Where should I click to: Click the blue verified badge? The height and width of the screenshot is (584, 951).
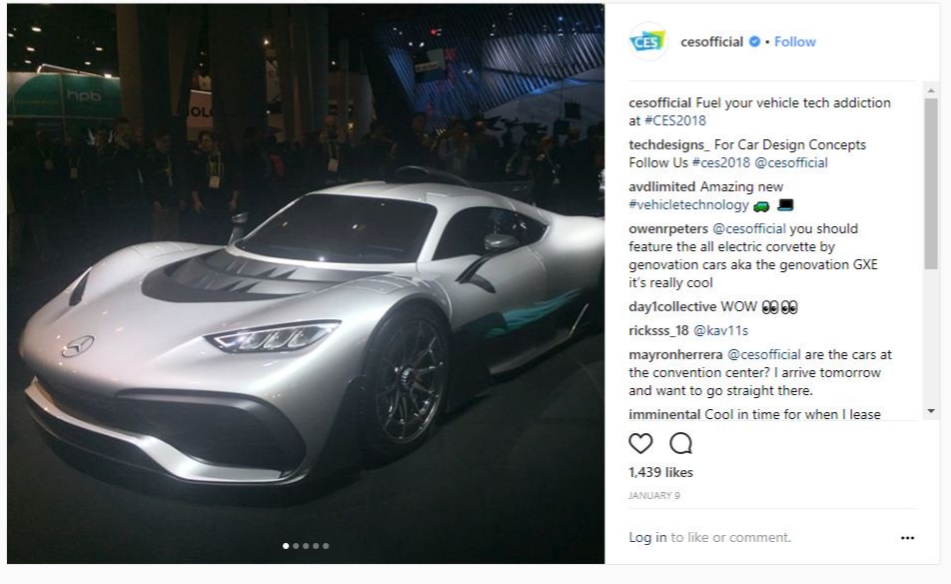754,41
